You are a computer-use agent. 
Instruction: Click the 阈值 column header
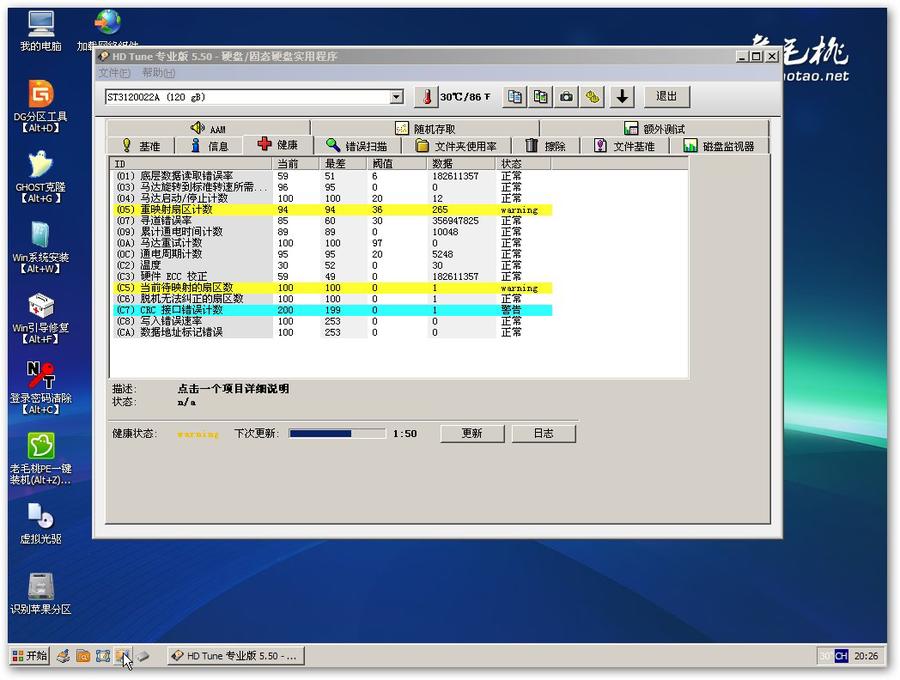pyautogui.click(x=397, y=164)
